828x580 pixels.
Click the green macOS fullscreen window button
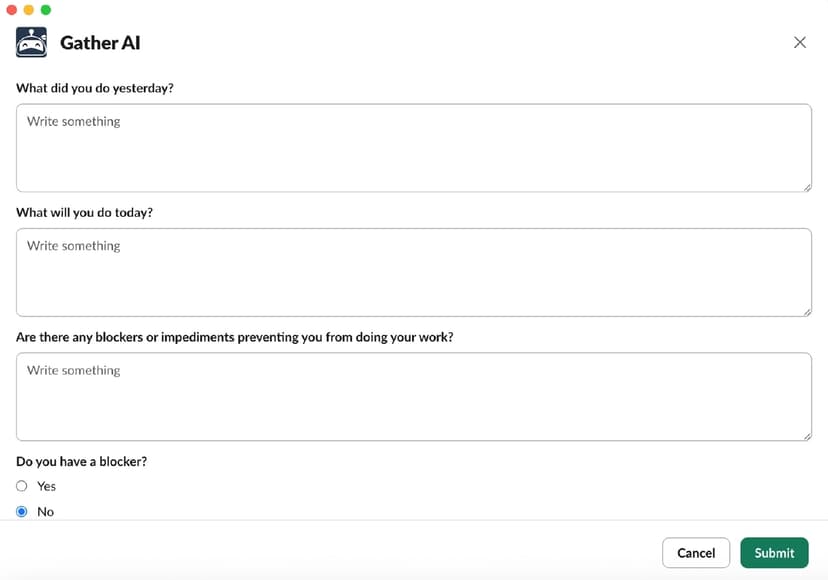[46, 10]
